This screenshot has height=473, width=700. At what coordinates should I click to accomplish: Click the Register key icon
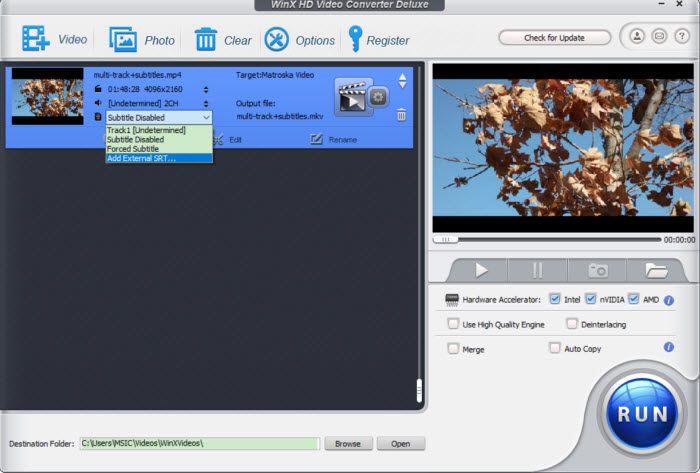tap(355, 39)
